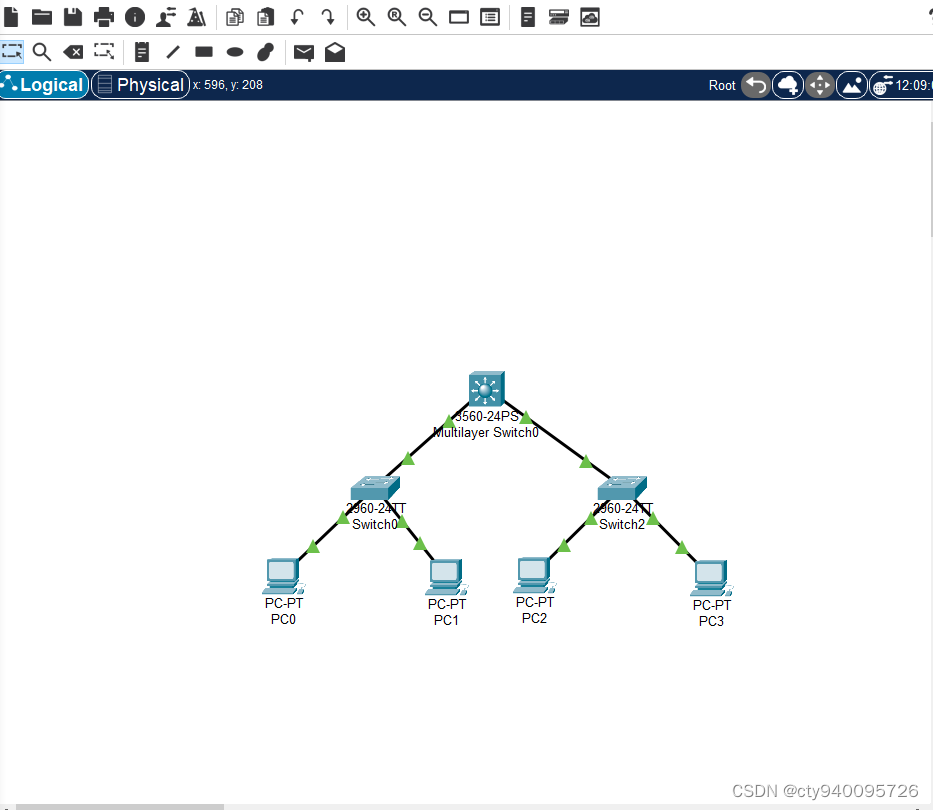This screenshot has width=933, height=810.
Task: Select the Draw Freeform tool
Action: tap(265, 52)
